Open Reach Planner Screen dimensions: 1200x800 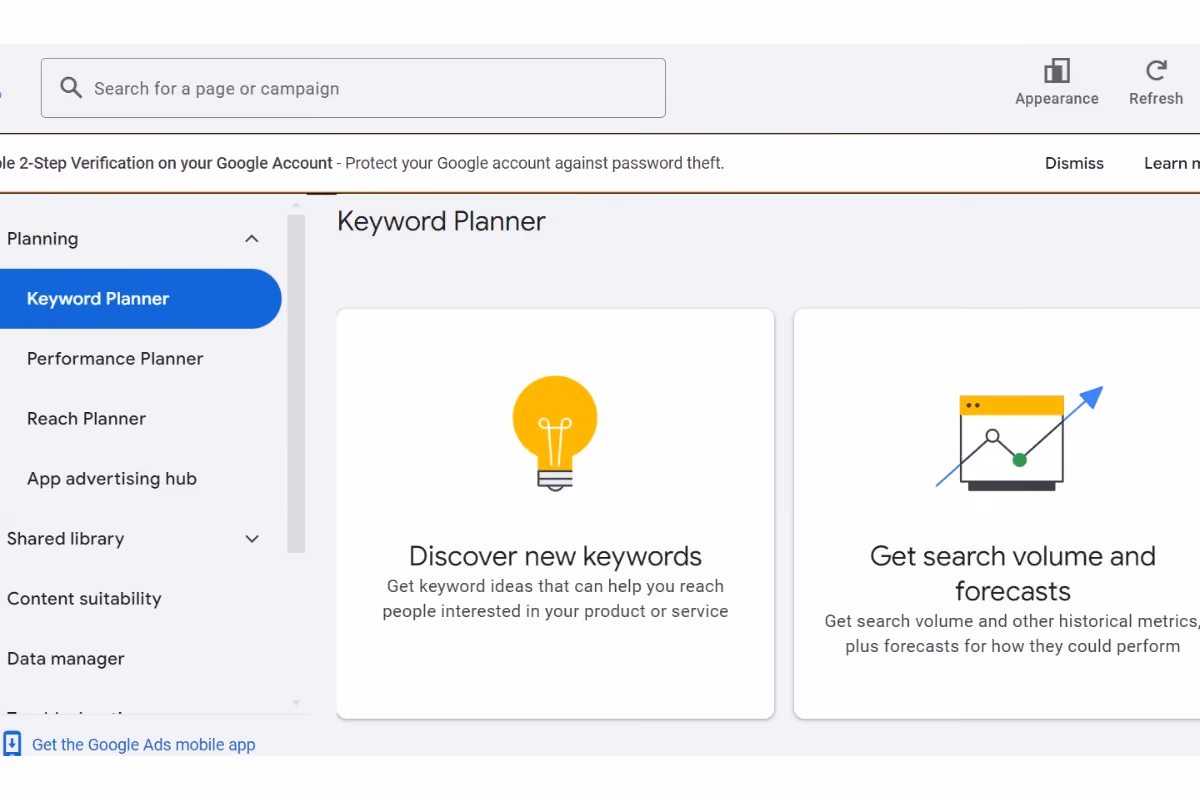pyautogui.click(x=86, y=418)
